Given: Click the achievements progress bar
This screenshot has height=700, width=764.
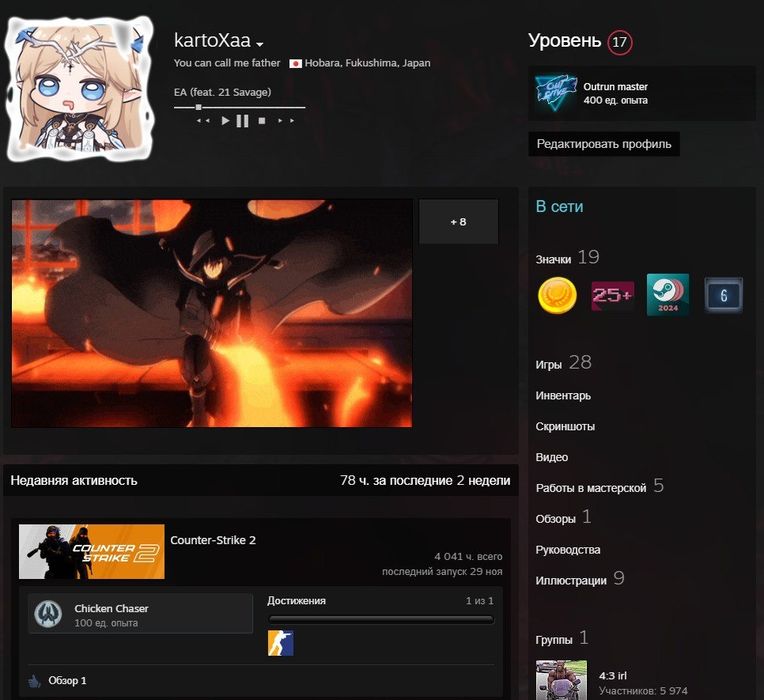Looking at the screenshot, I should pos(381,620).
